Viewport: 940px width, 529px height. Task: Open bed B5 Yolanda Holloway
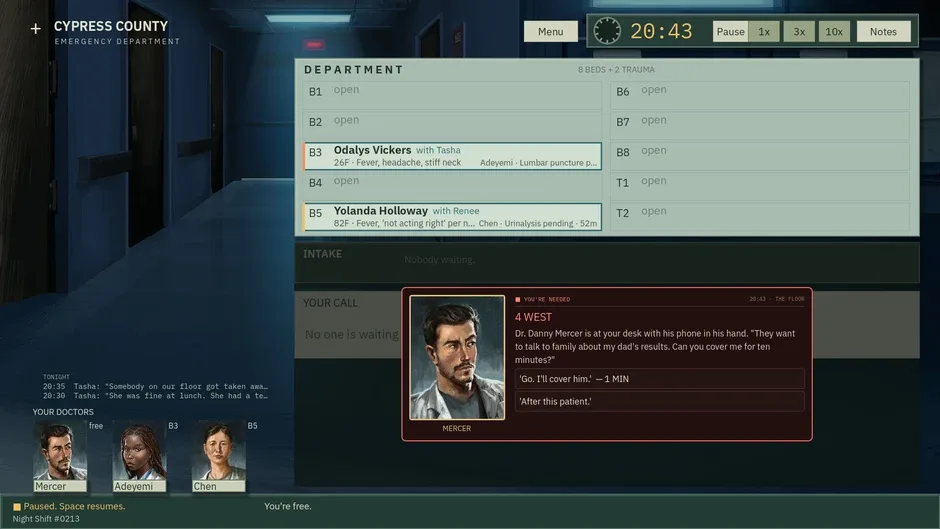(452, 217)
